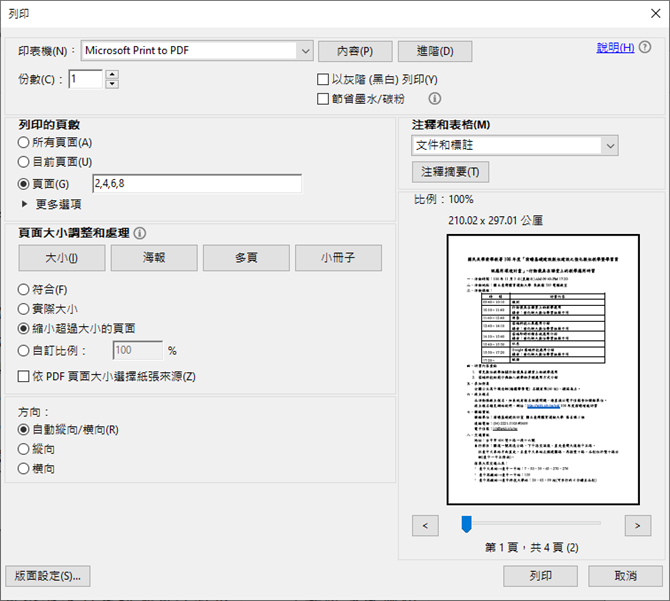Click the preview page slider handle
The height and width of the screenshot is (601, 670).
466,524
